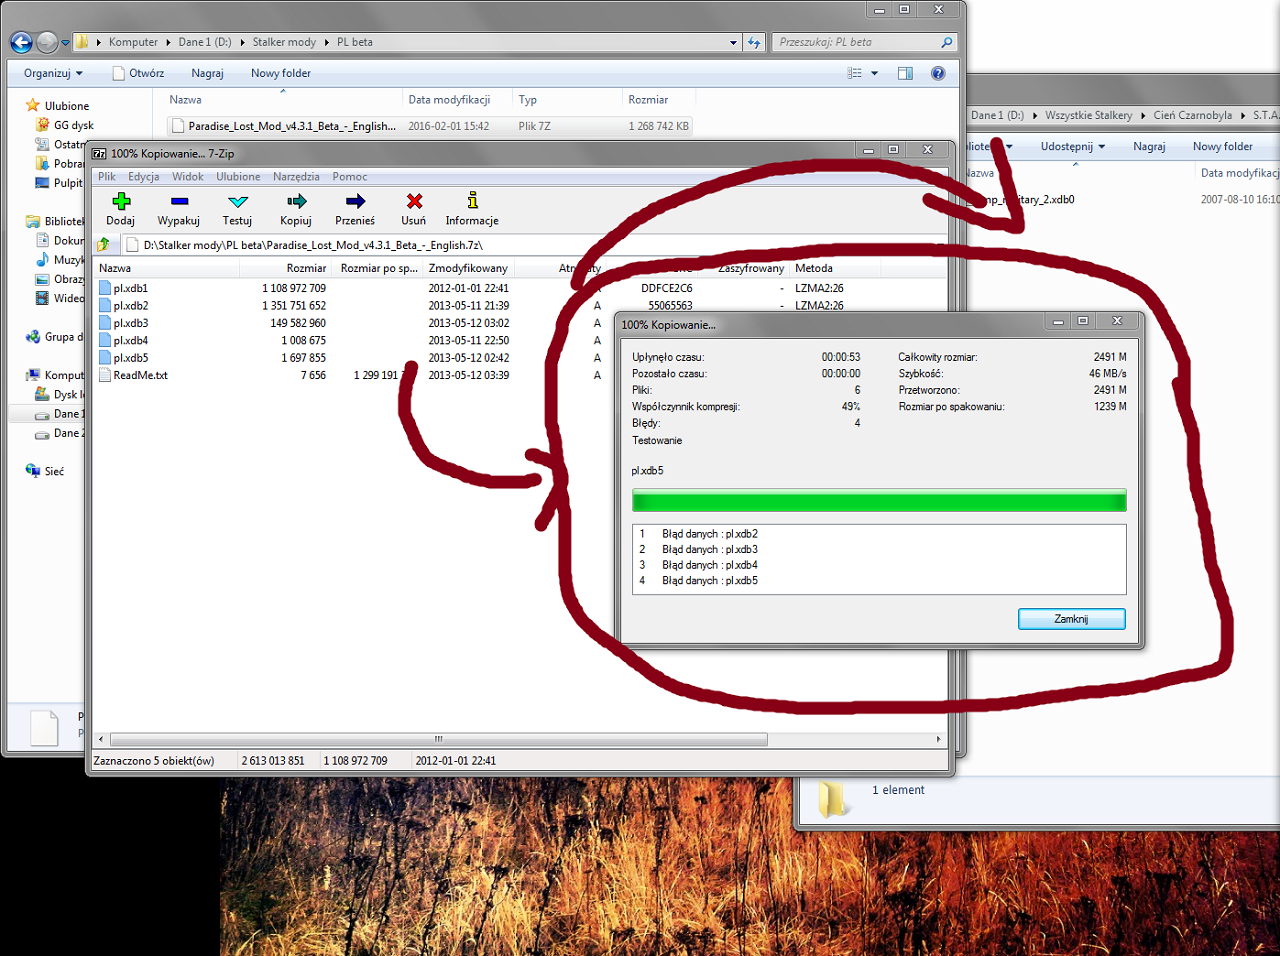Click Nagraj in PL beta Explorer toolbar
Viewport: 1280px width, 956px height.
(x=207, y=73)
